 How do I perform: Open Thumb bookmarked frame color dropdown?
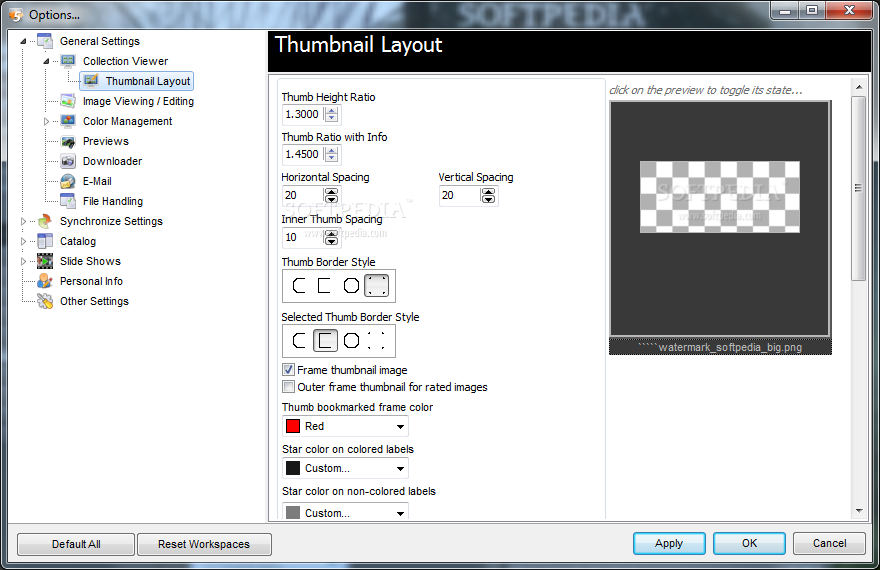(x=400, y=426)
